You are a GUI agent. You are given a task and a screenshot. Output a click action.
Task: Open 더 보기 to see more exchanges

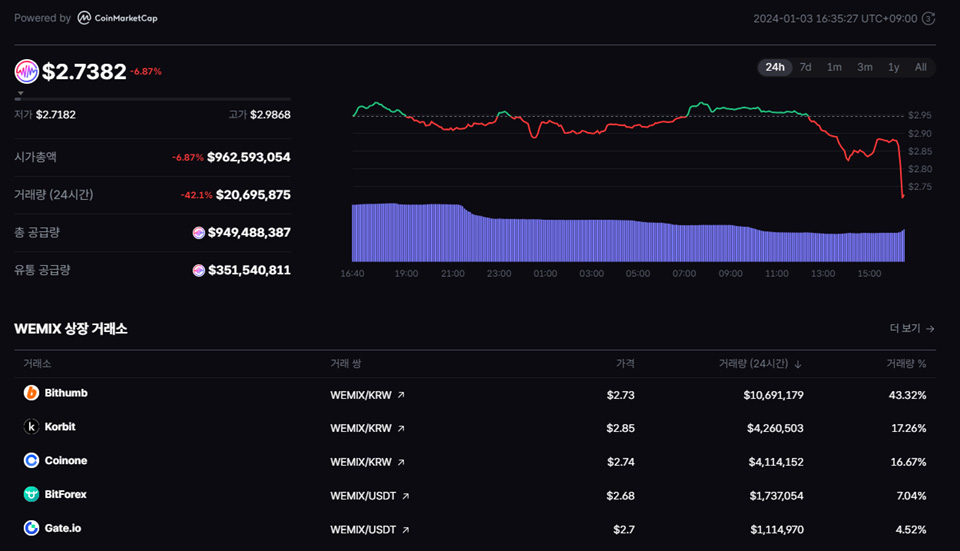(x=911, y=328)
